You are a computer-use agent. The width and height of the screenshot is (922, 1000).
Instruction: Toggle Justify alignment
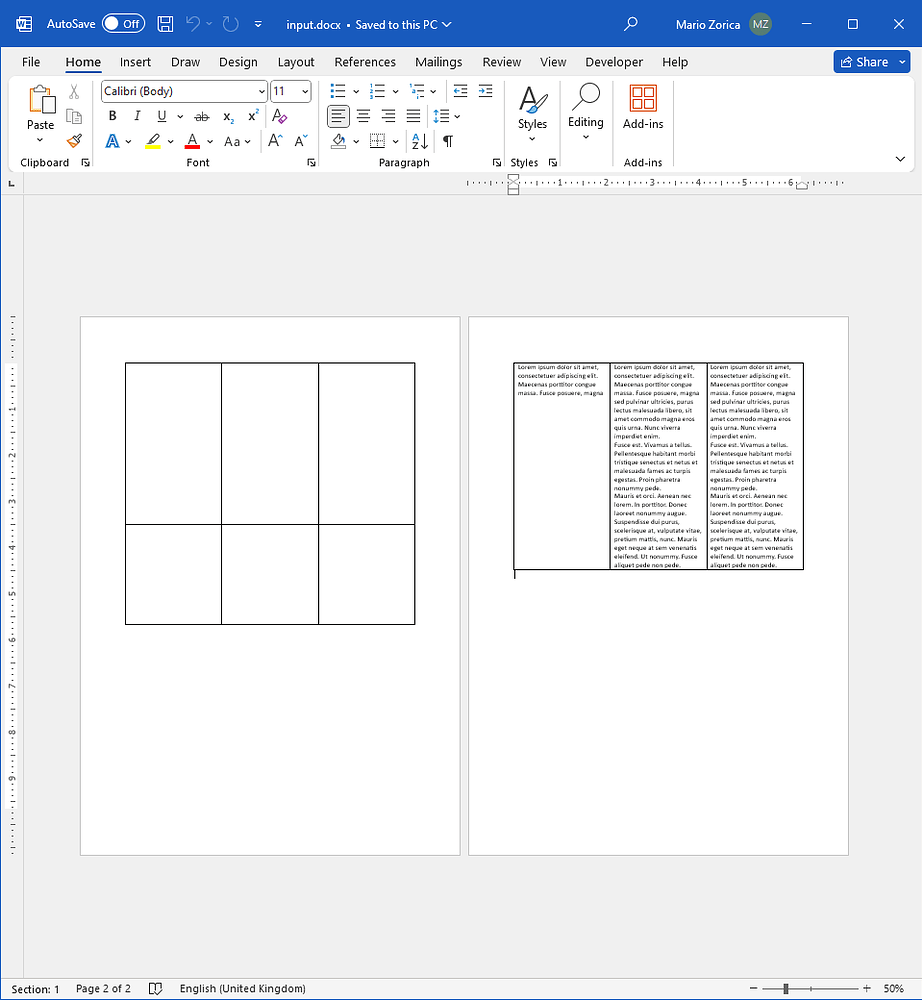413,116
